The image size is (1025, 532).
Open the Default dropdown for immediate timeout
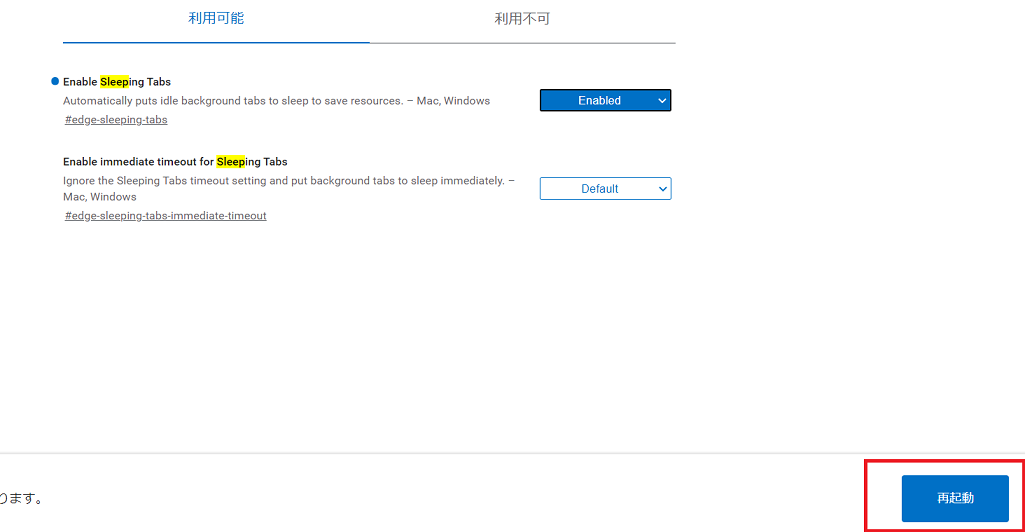[599, 189]
